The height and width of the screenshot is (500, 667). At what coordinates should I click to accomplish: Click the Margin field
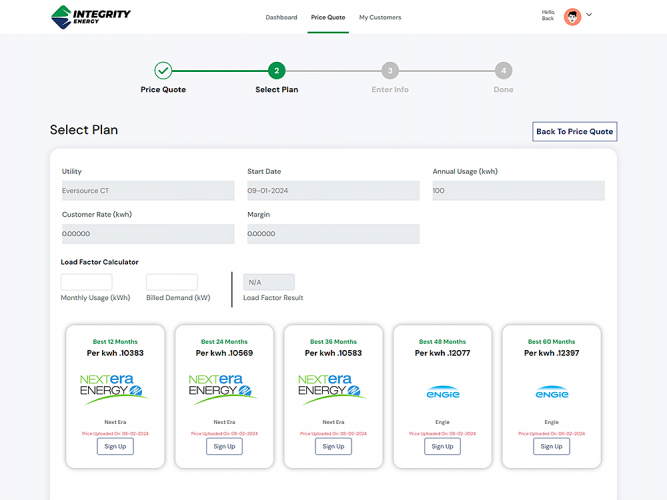click(x=333, y=234)
